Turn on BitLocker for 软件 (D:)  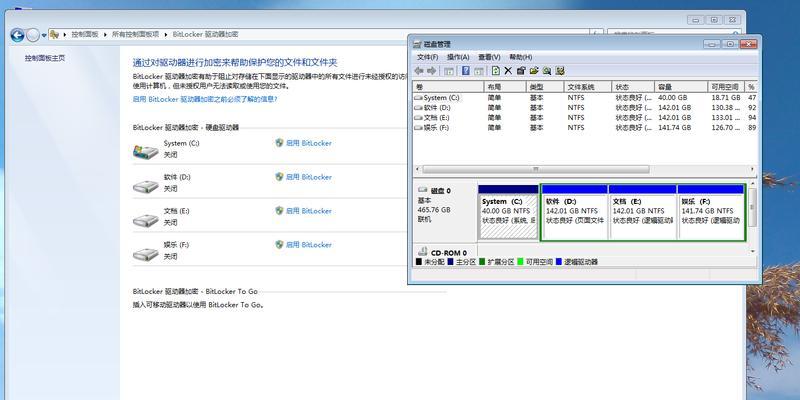[x=308, y=177]
